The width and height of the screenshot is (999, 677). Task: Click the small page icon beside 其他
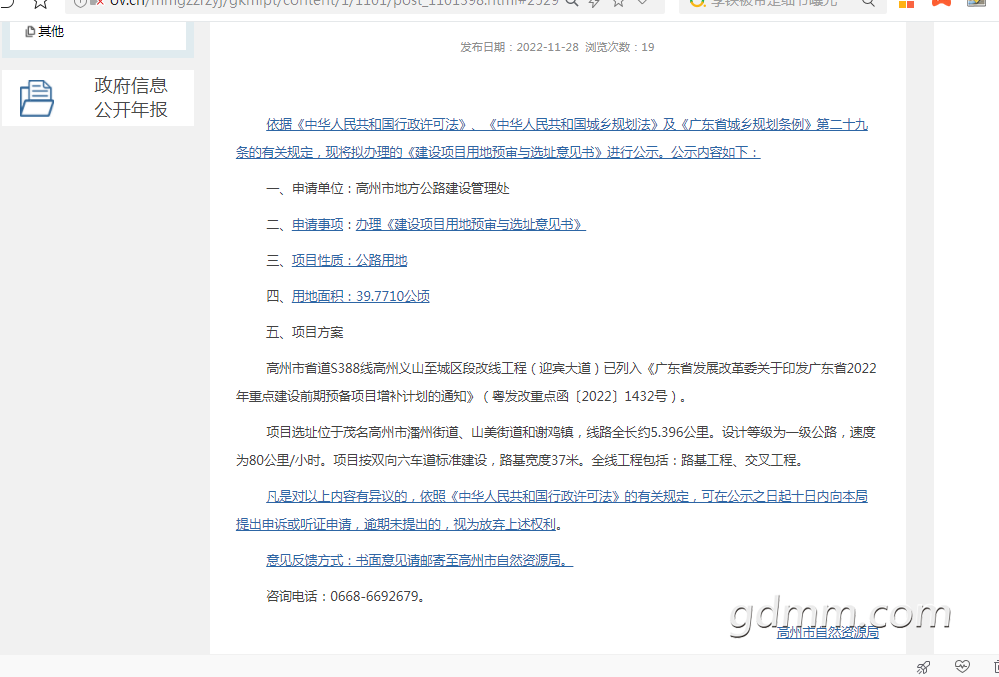(x=30, y=31)
